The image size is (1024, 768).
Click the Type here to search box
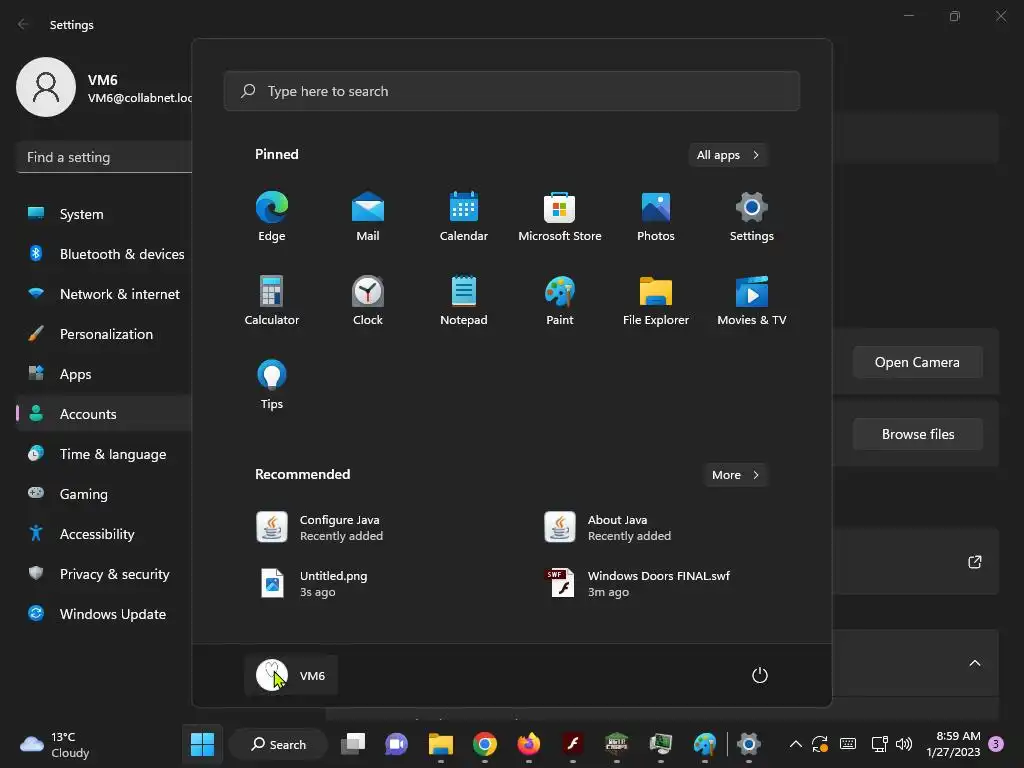pyautogui.click(x=511, y=91)
